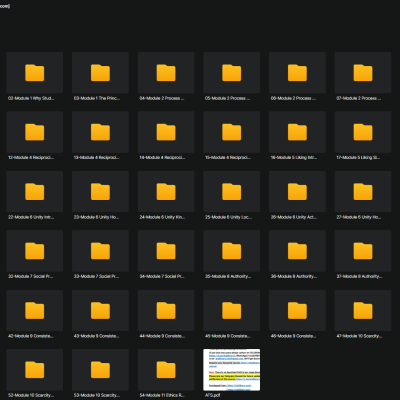400x400 pixels.
Task: Open folder 26-Module 6 Unity Act...
Action: tap(297, 192)
